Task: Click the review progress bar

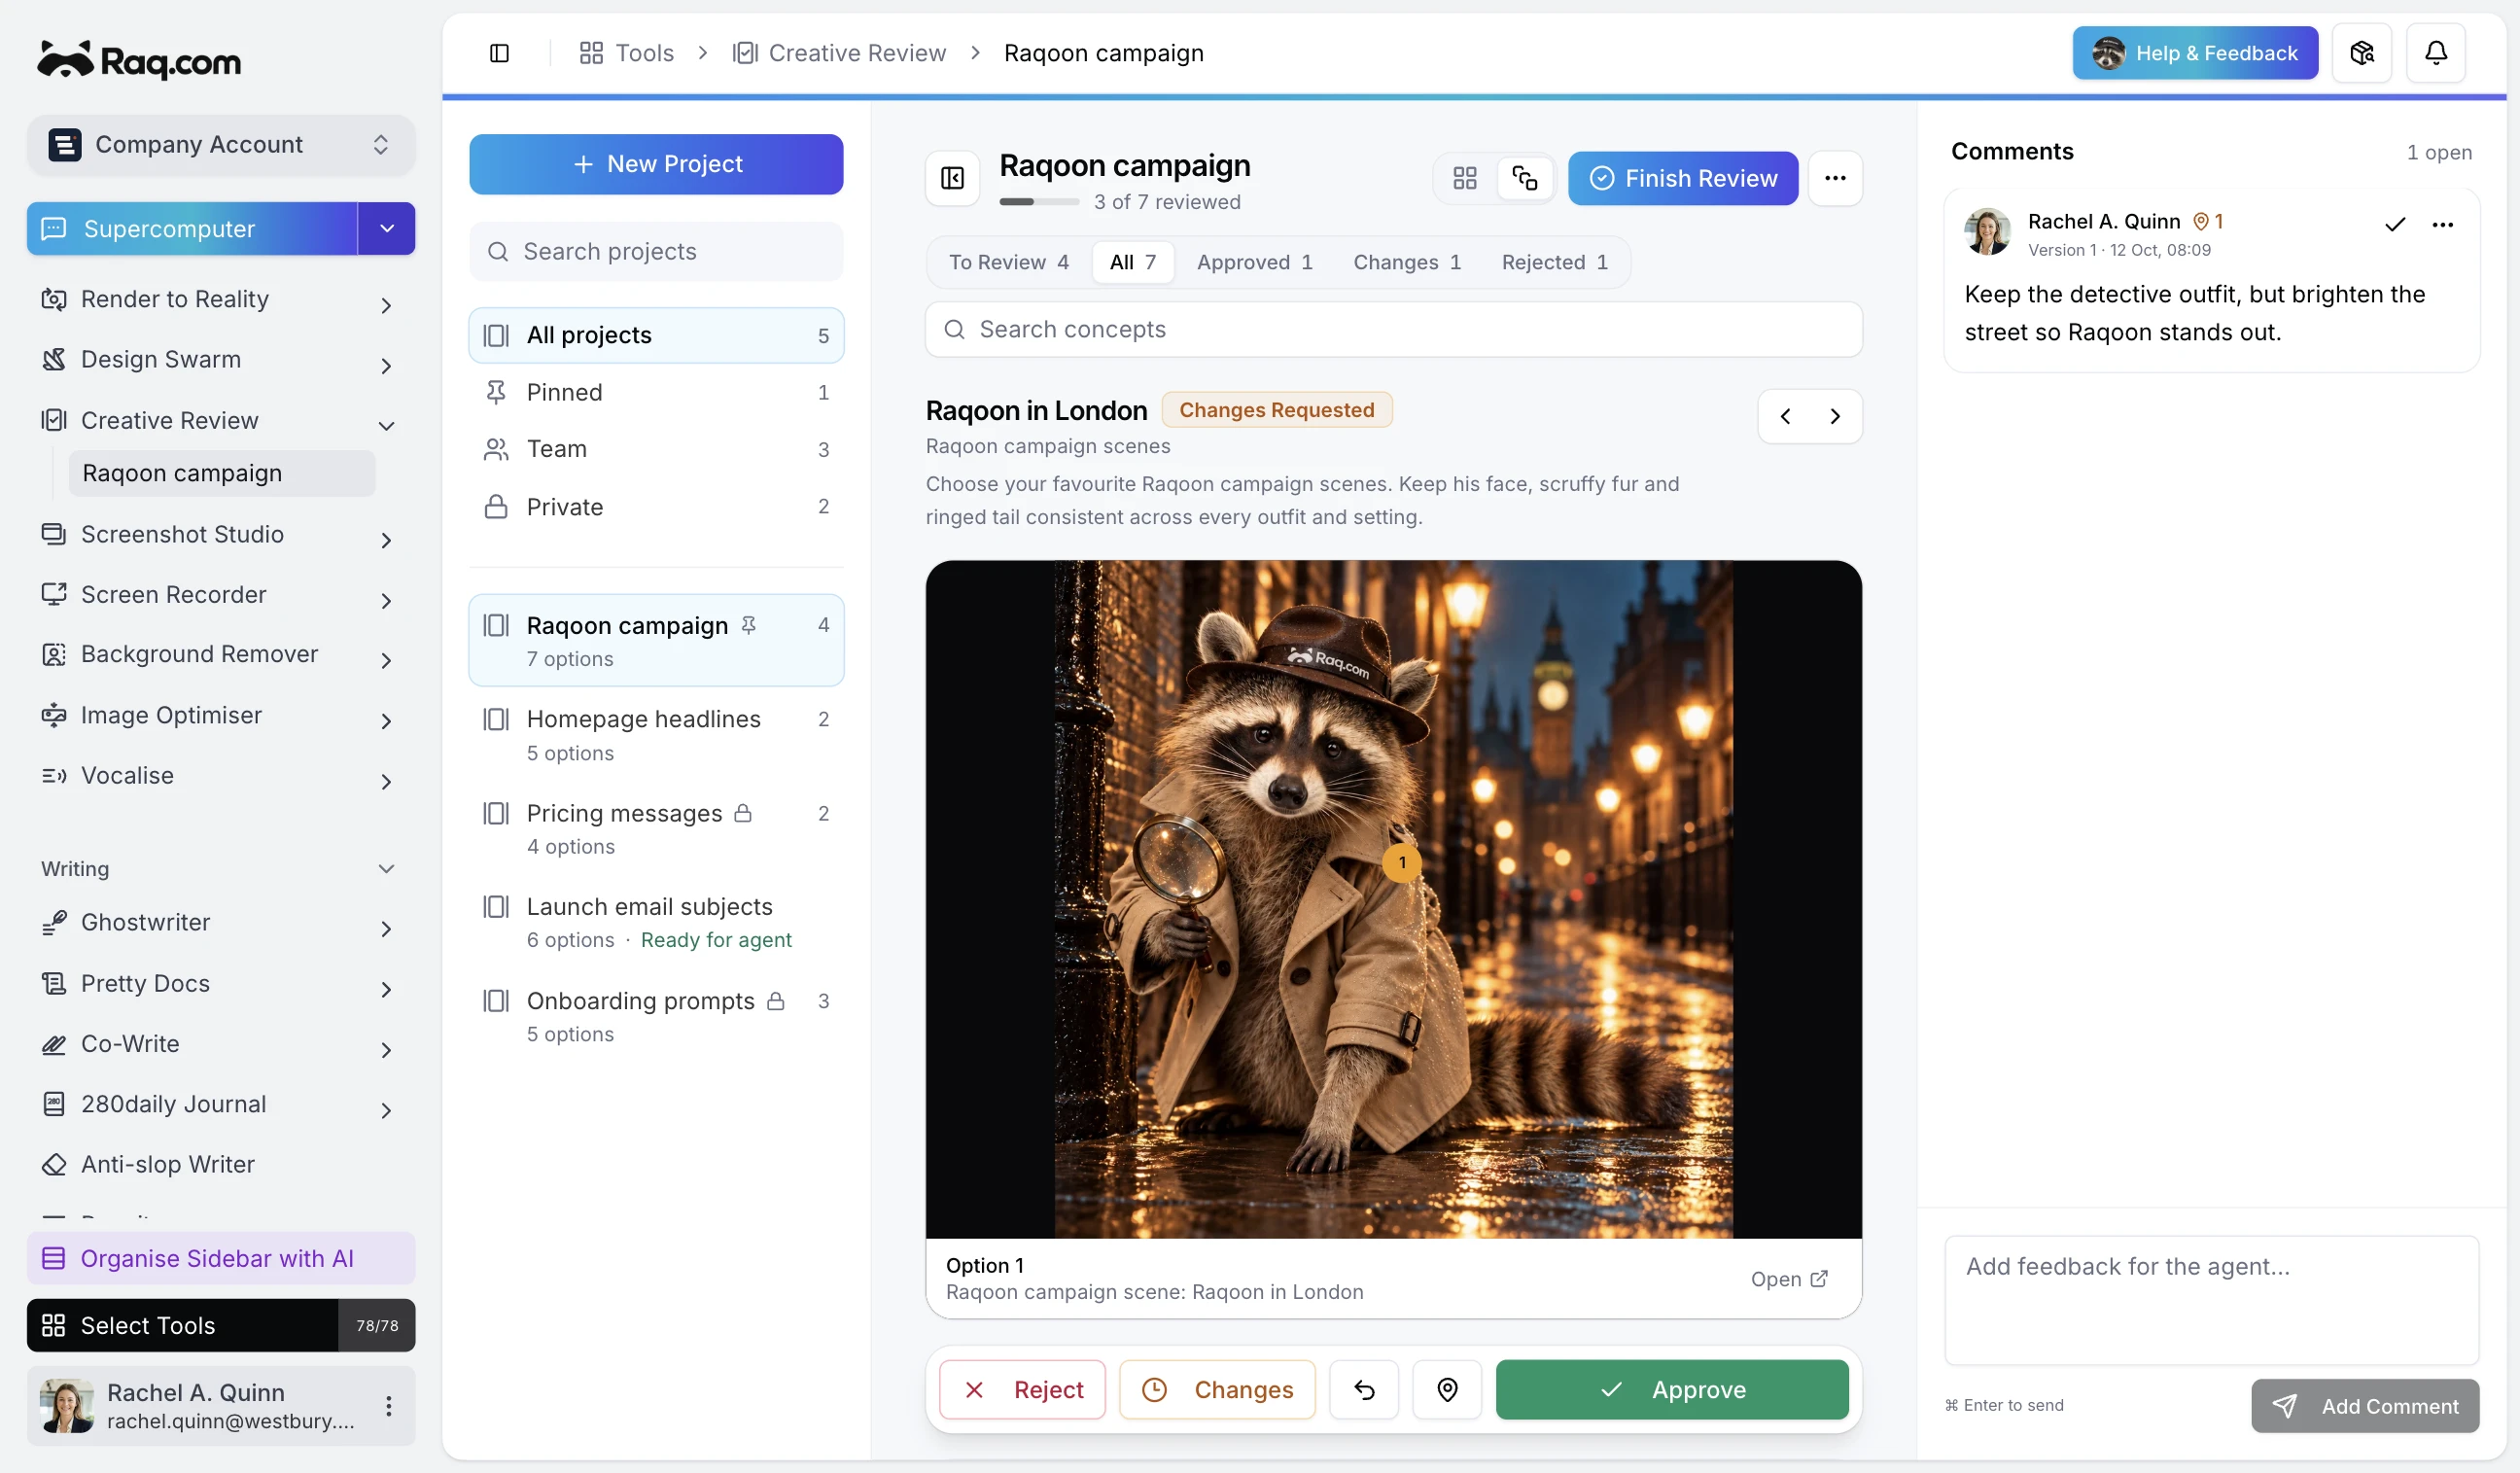Action: (x=1039, y=202)
